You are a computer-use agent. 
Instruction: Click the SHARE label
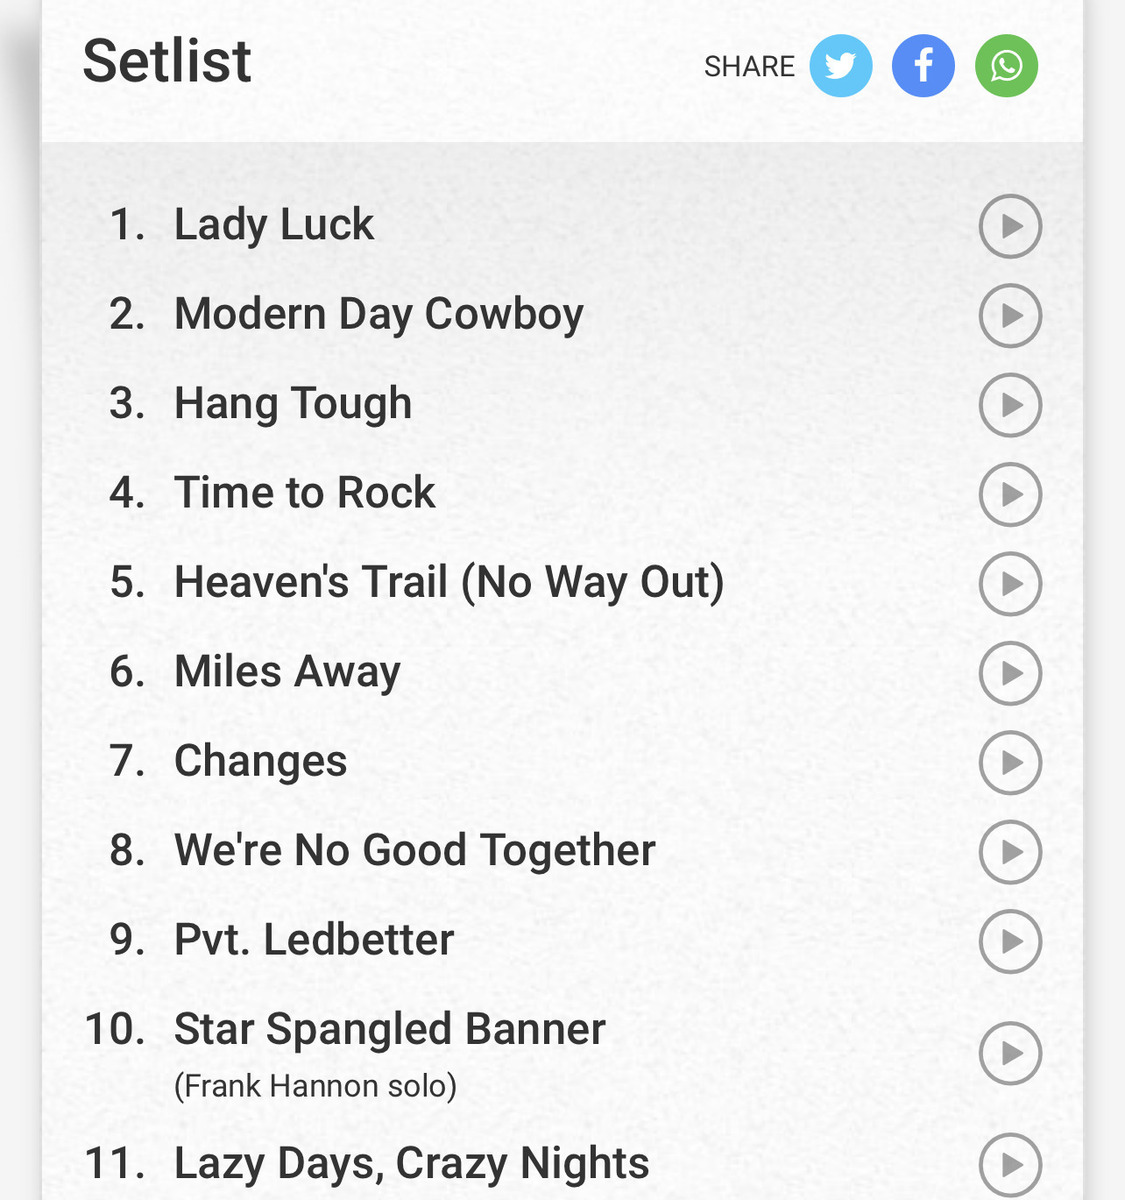[x=749, y=67]
